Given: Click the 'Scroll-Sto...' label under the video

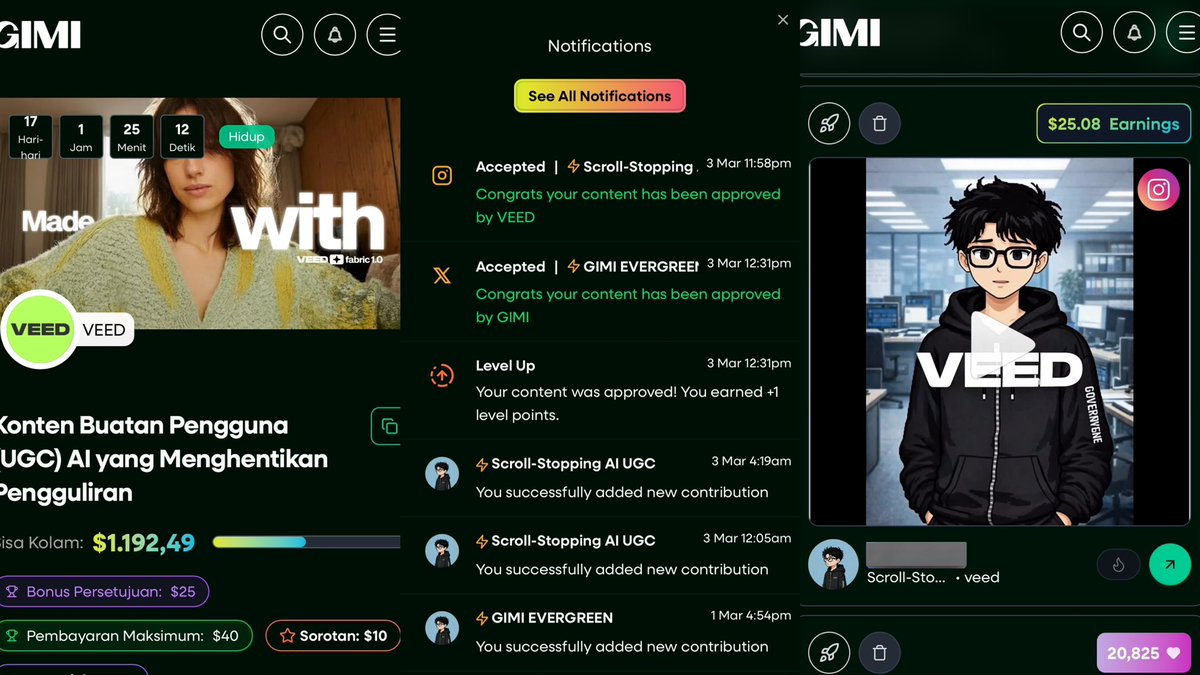Looking at the screenshot, I should pyautogui.click(x=906, y=577).
